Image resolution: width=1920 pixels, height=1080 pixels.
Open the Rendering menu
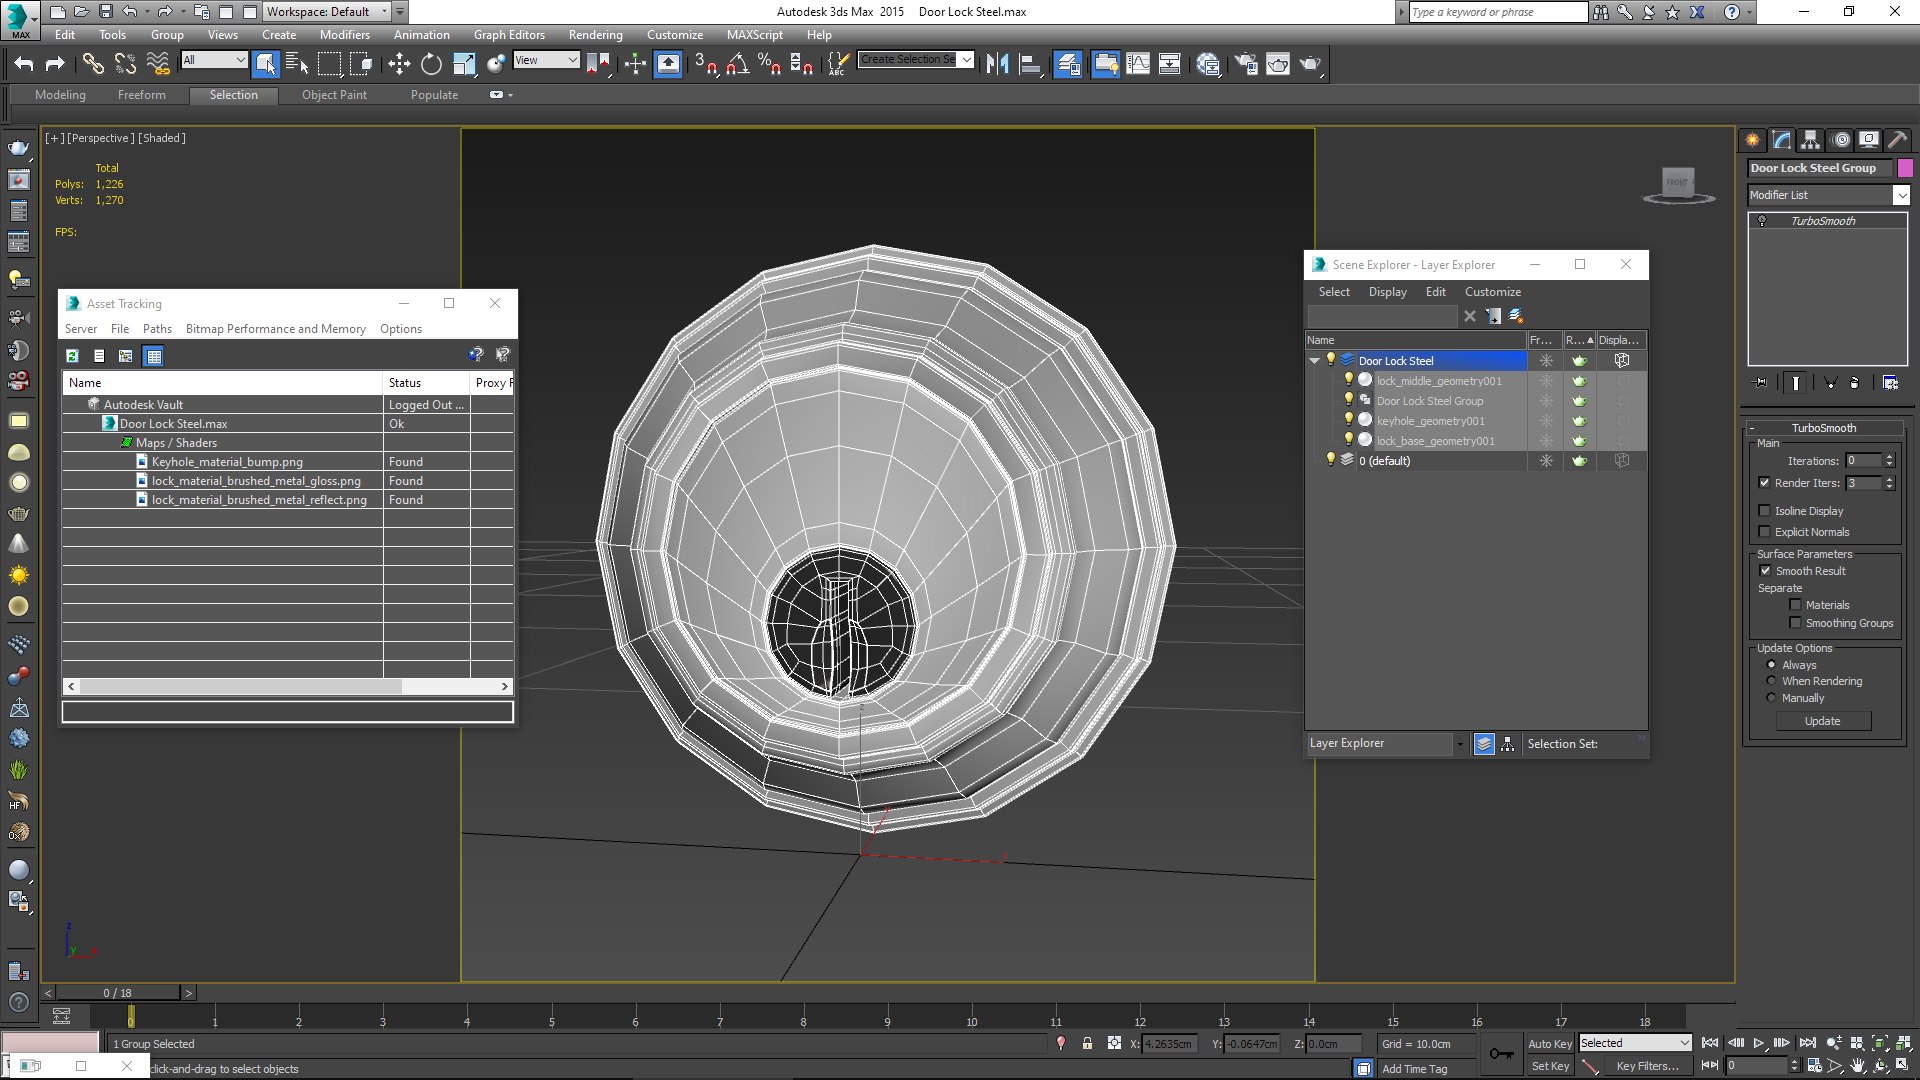[x=595, y=35]
